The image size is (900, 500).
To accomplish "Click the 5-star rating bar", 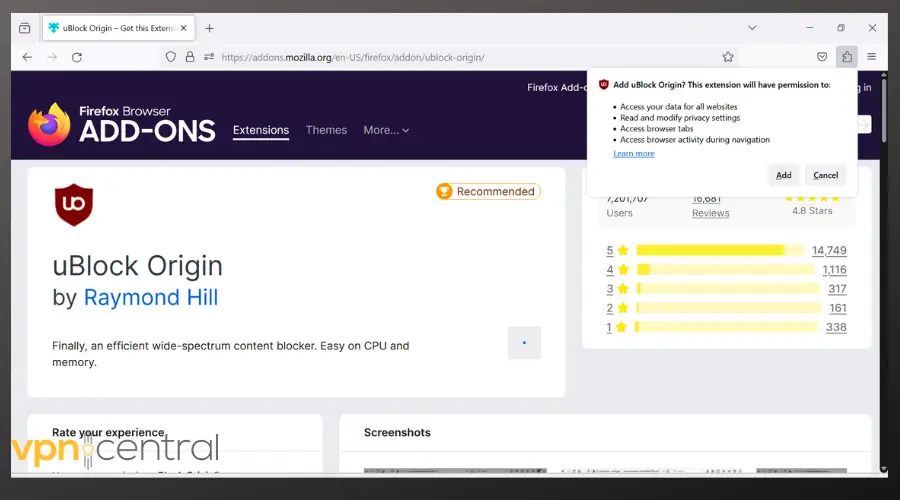I will tap(720, 250).
